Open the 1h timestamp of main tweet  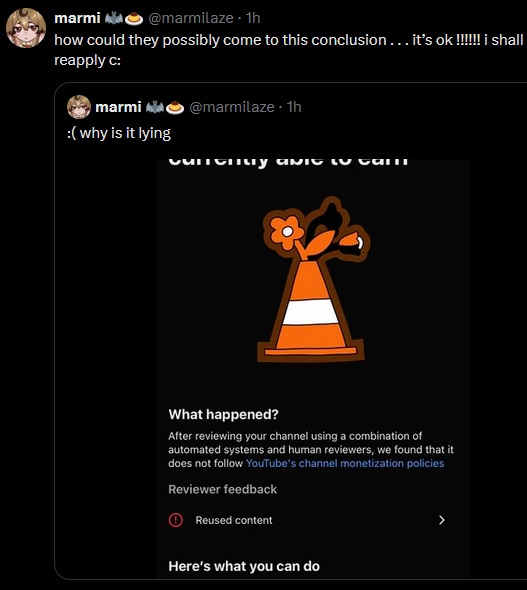click(x=253, y=18)
